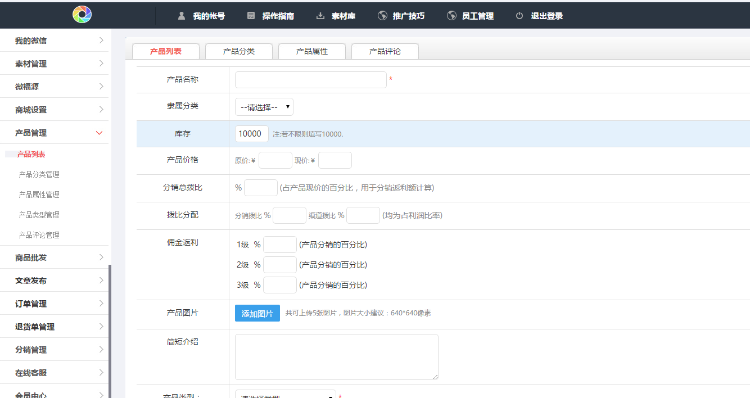Click the book icon beside 操作指南
This screenshot has width=750, height=398.
pyautogui.click(x=251, y=16)
